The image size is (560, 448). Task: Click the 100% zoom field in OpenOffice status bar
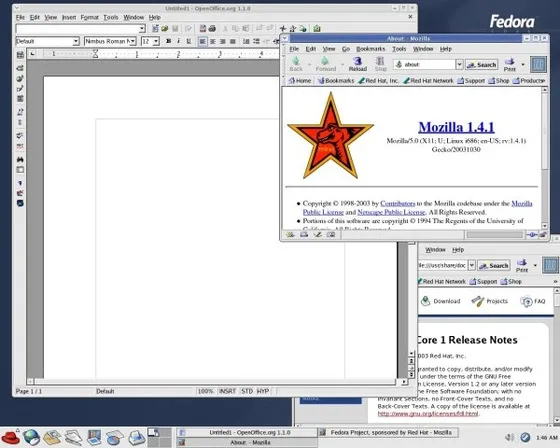[x=205, y=391]
